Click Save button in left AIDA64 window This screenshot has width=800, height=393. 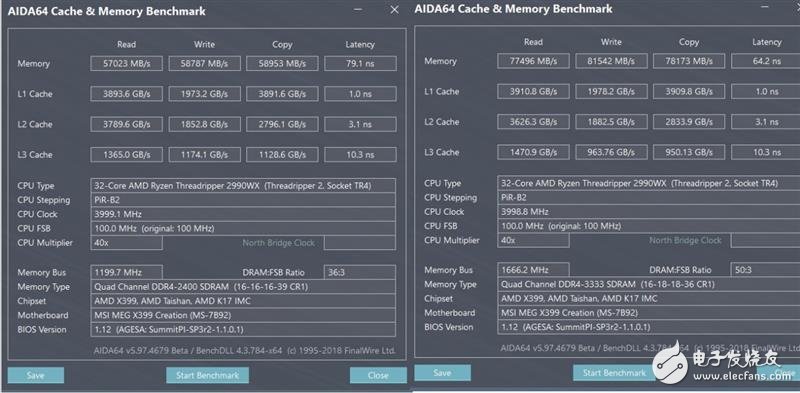(x=36, y=375)
